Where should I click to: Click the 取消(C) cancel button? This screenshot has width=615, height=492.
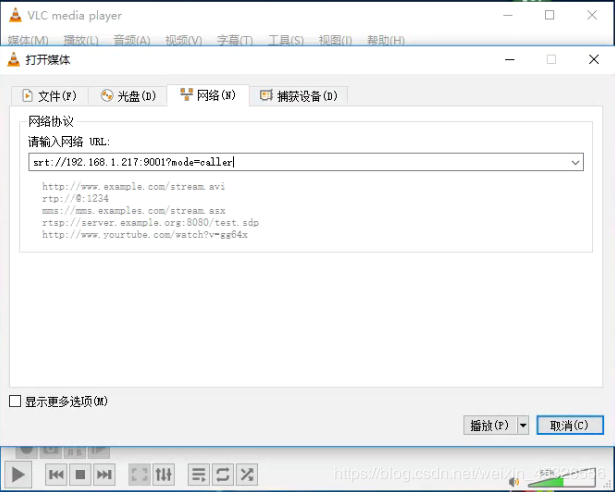click(x=570, y=425)
